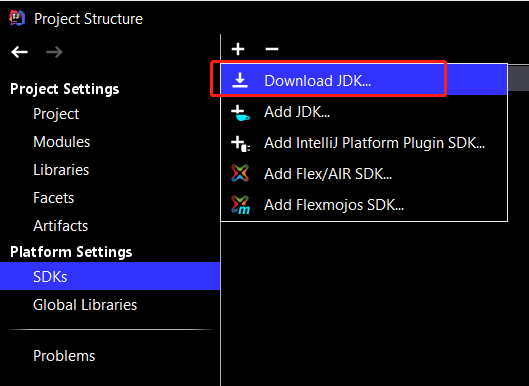Open the Facets section
The height and width of the screenshot is (386, 529).
[x=110, y=198]
